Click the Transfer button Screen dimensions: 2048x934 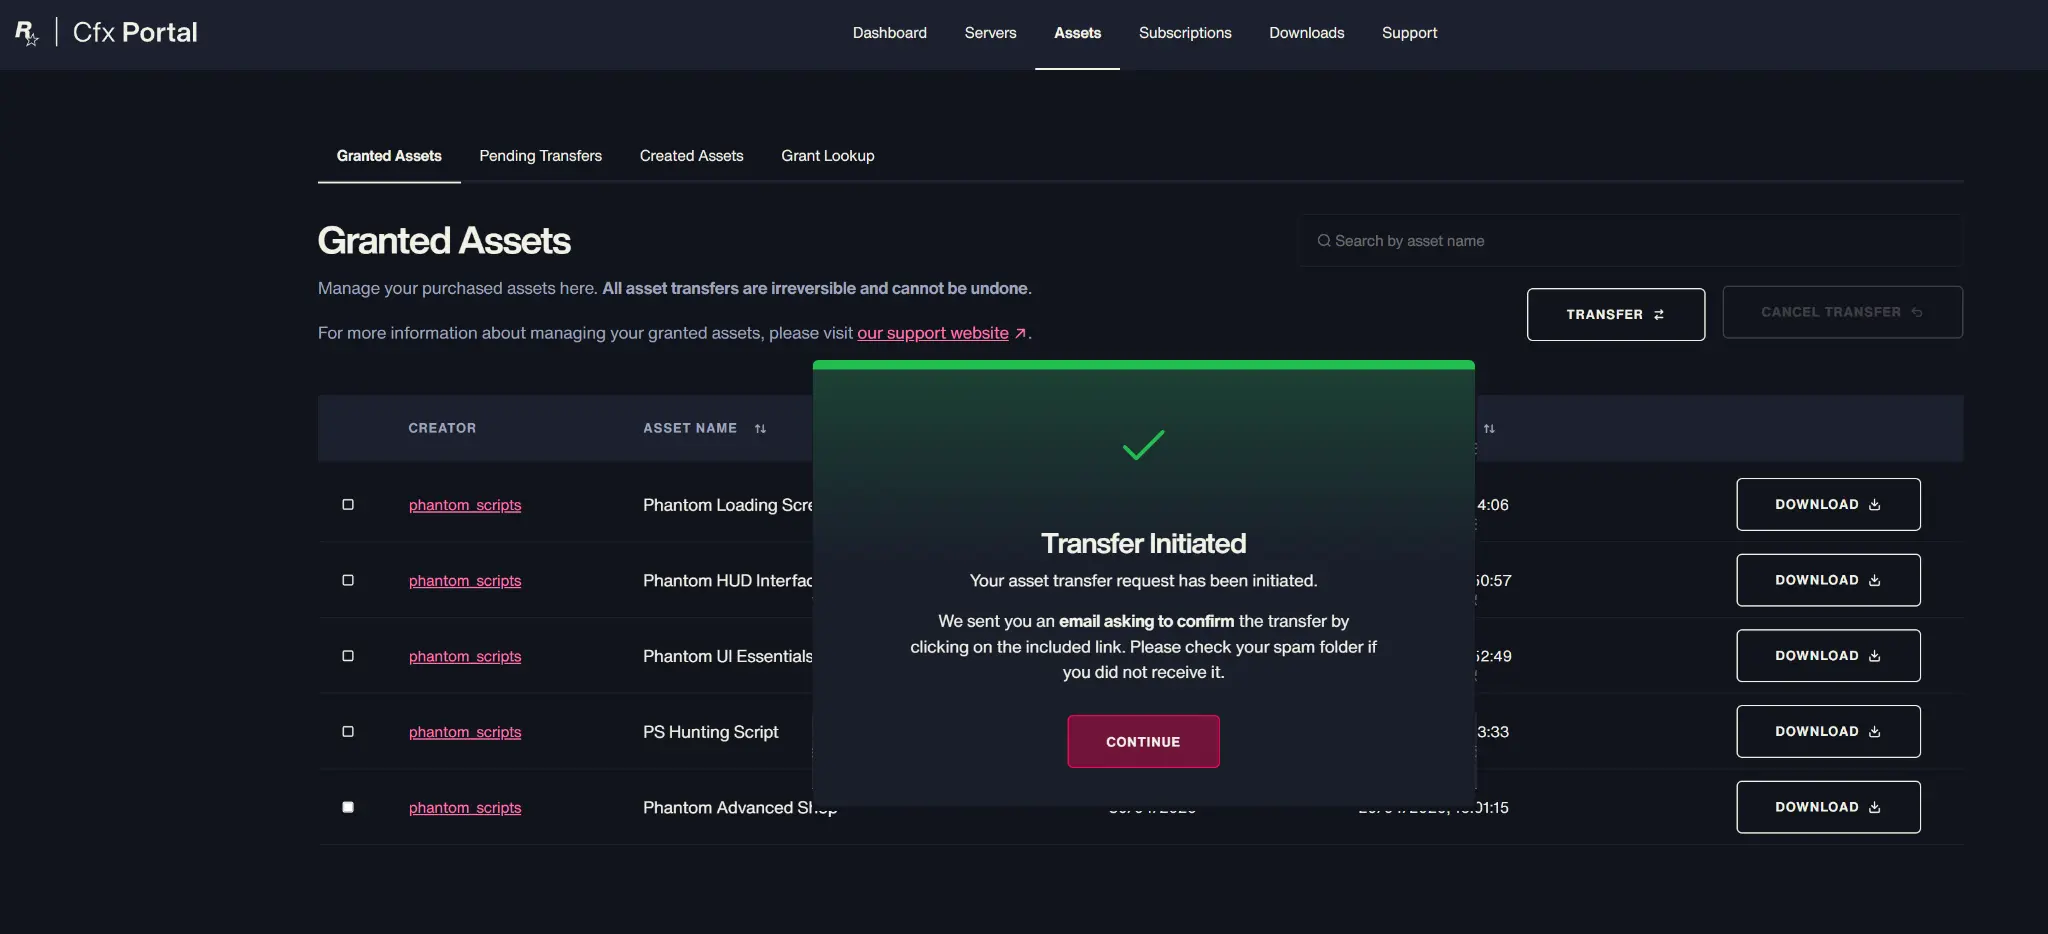(1616, 314)
